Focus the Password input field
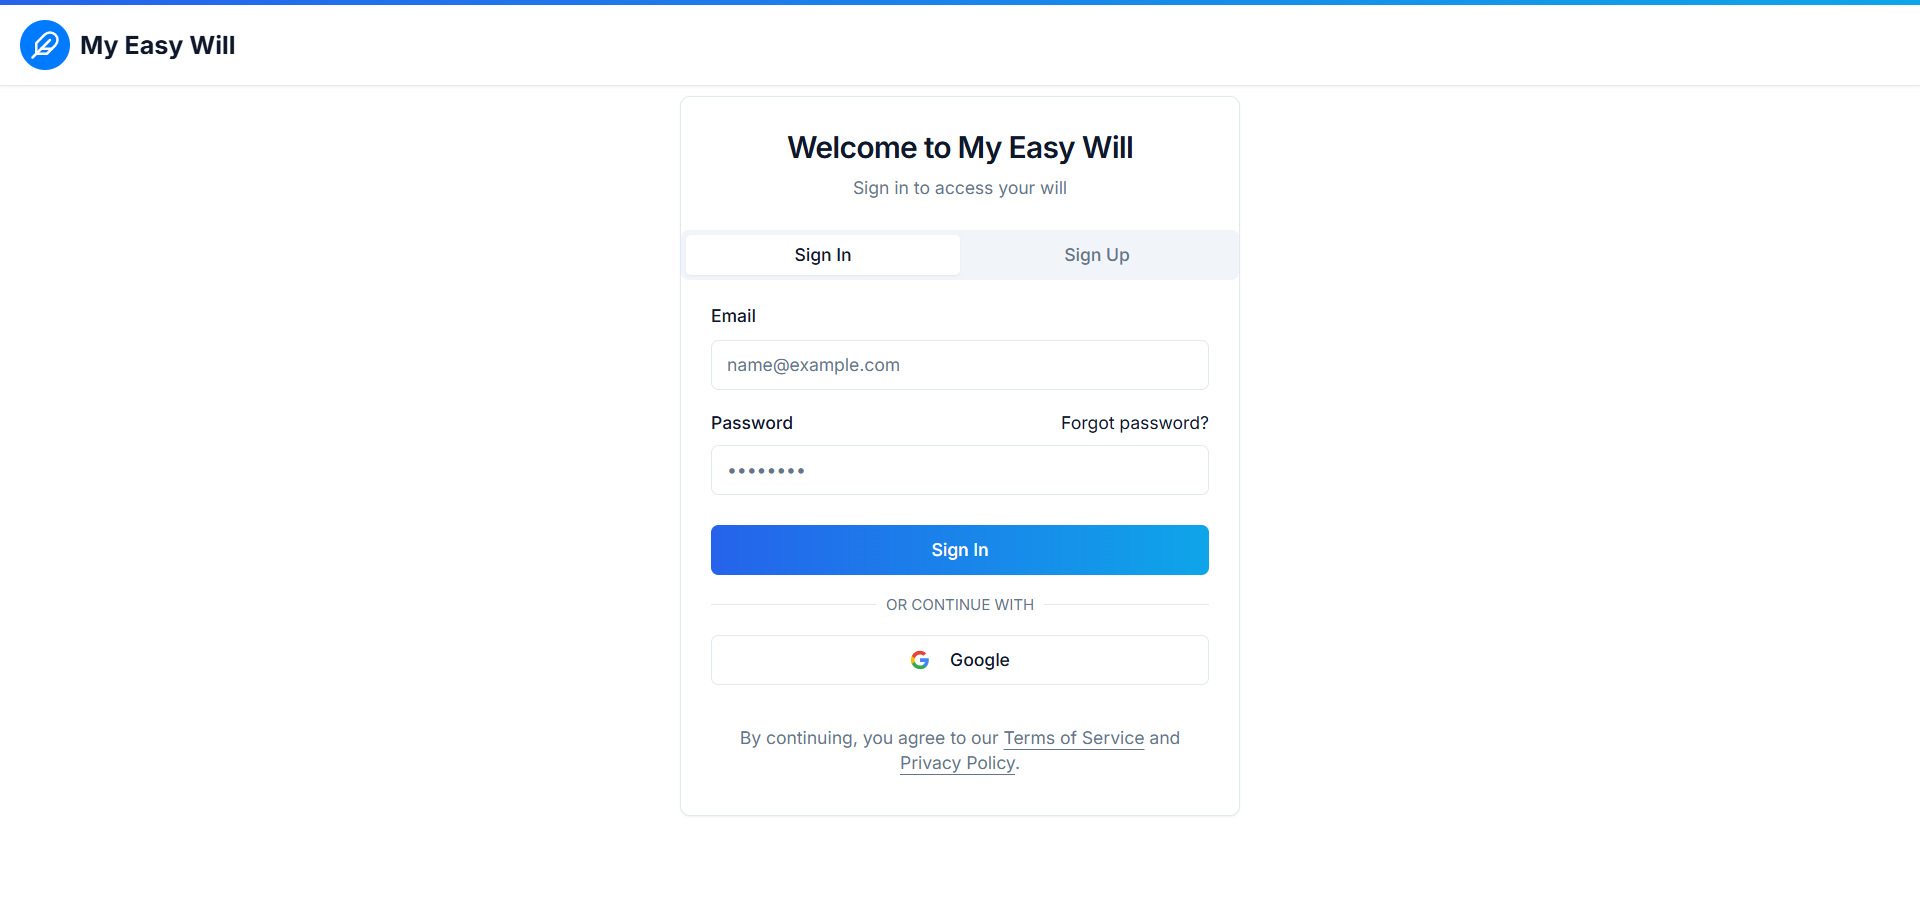 [960, 470]
